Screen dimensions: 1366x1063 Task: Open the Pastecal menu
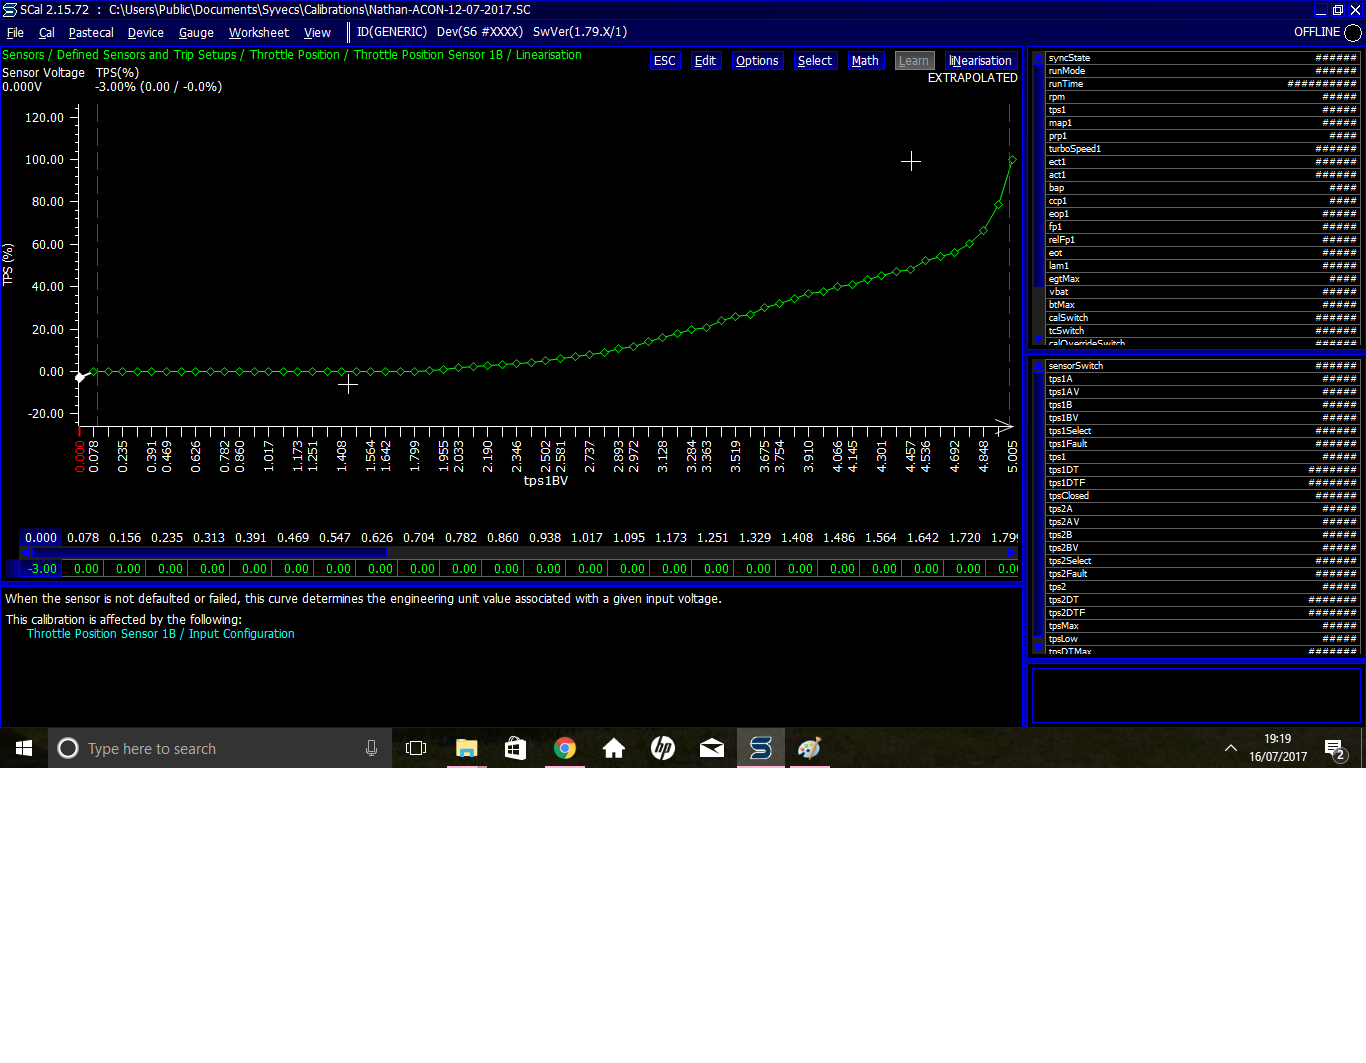[x=91, y=33]
